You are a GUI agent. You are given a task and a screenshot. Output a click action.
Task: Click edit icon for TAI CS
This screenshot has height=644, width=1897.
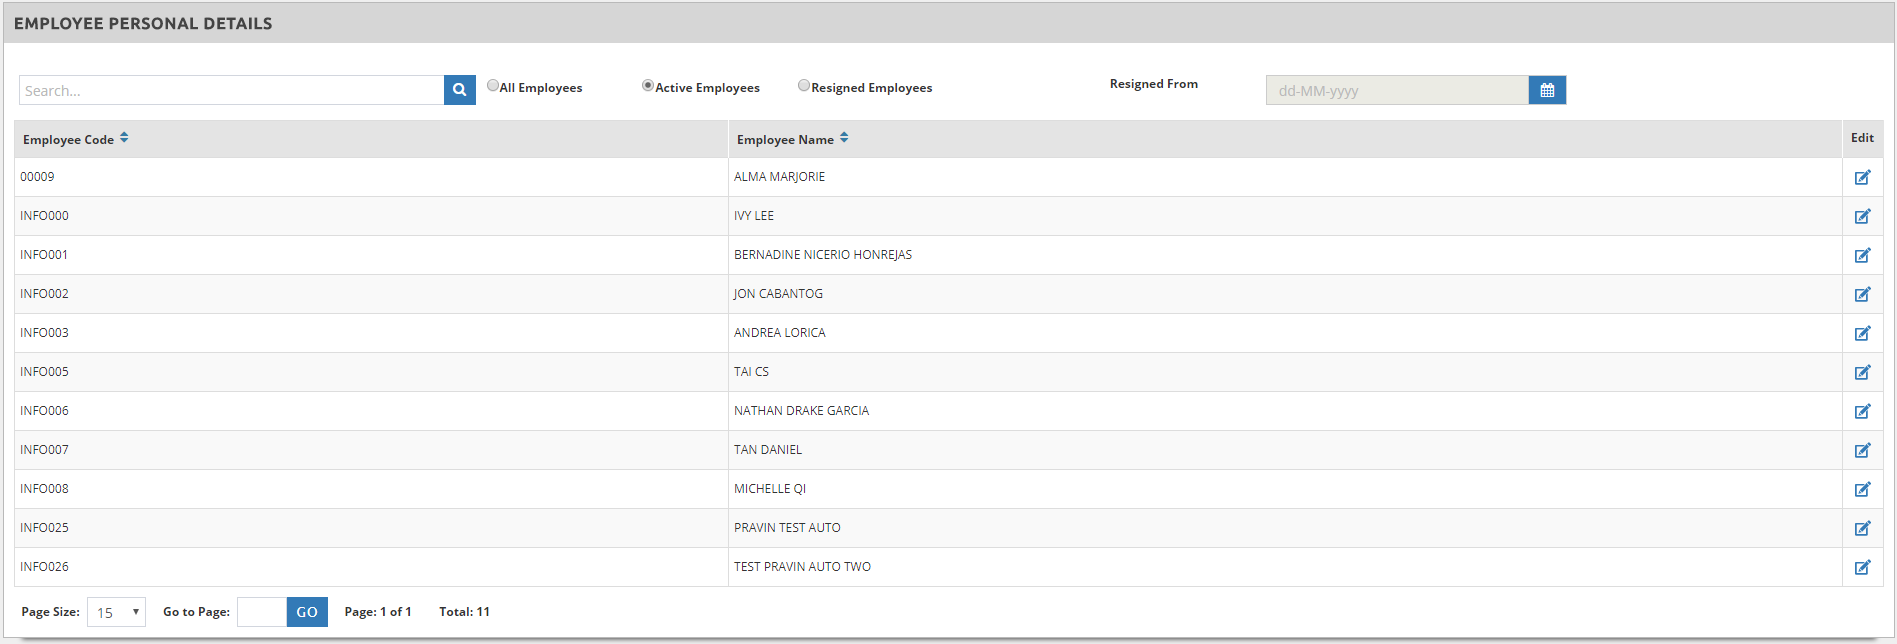pos(1862,373)
